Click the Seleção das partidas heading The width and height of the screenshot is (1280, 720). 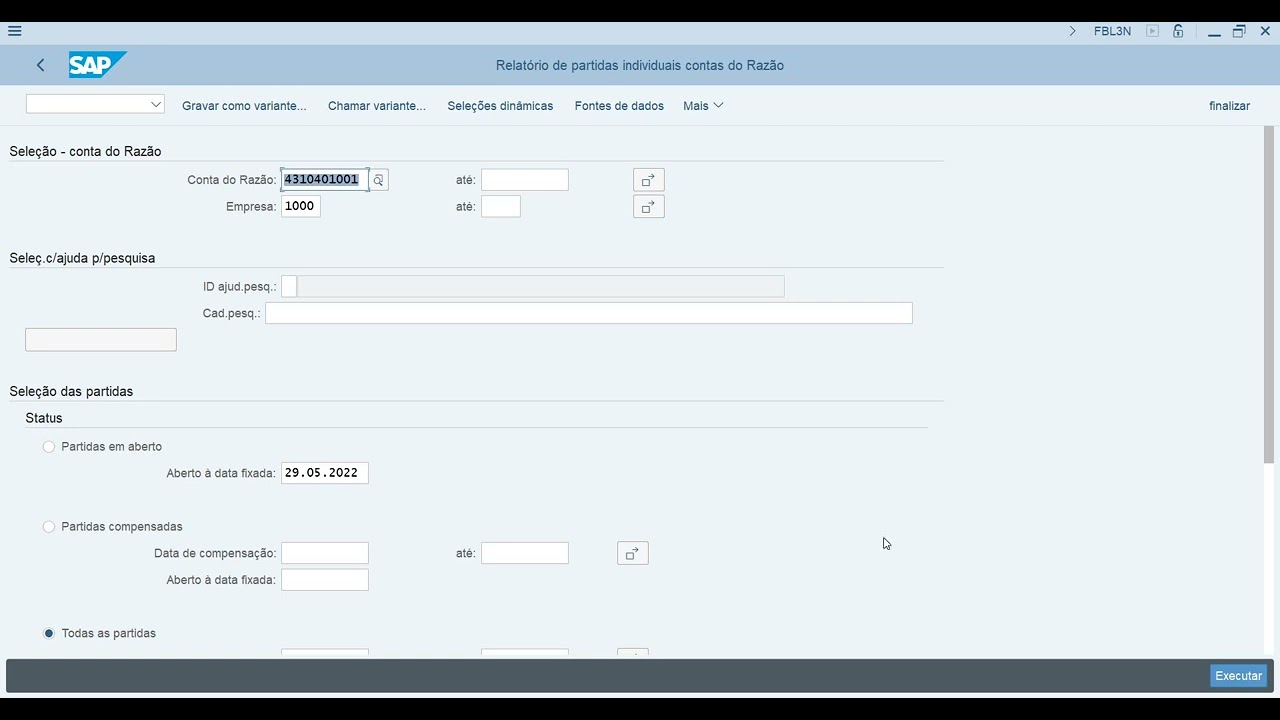[x=71, y=391]
